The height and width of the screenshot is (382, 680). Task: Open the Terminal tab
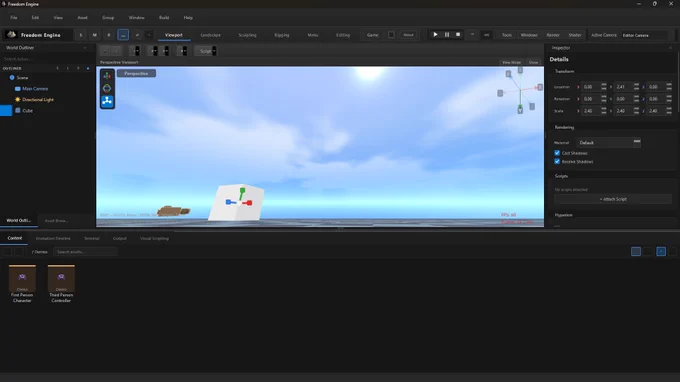[92, 238]
